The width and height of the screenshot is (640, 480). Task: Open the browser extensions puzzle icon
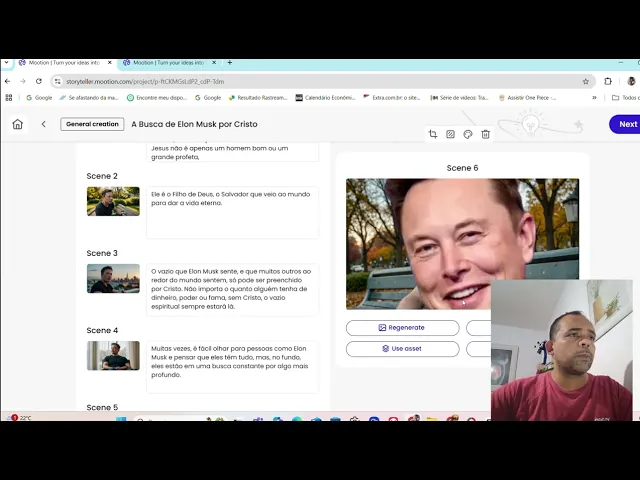(x=608, y=81)
